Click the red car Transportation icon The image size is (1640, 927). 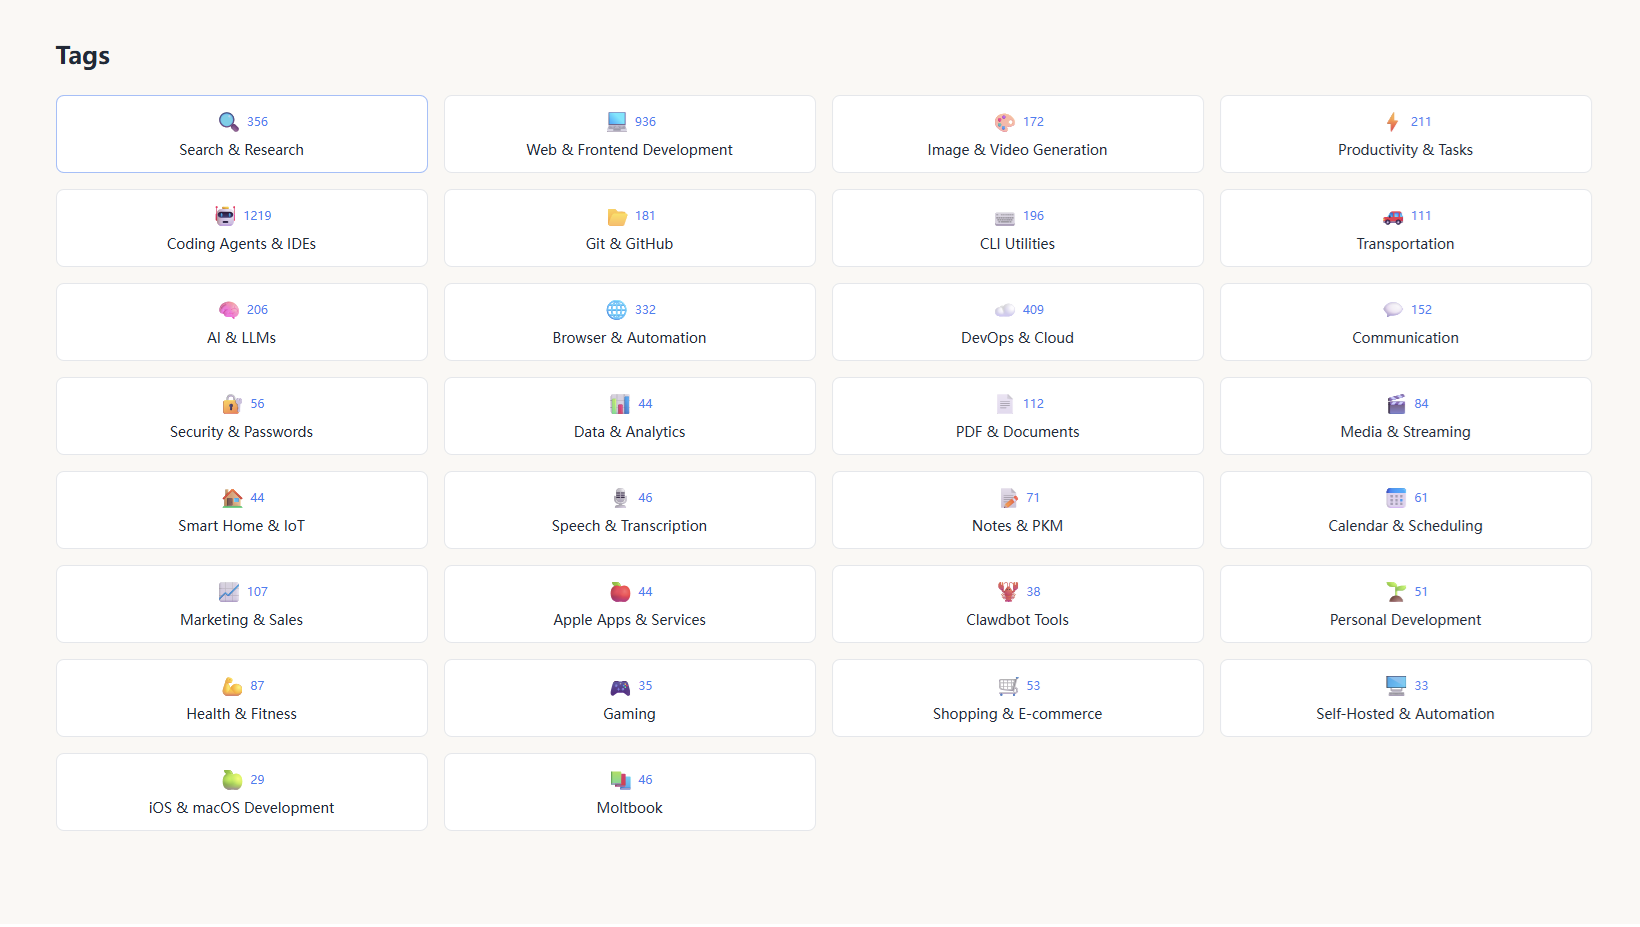[1393, 216]
